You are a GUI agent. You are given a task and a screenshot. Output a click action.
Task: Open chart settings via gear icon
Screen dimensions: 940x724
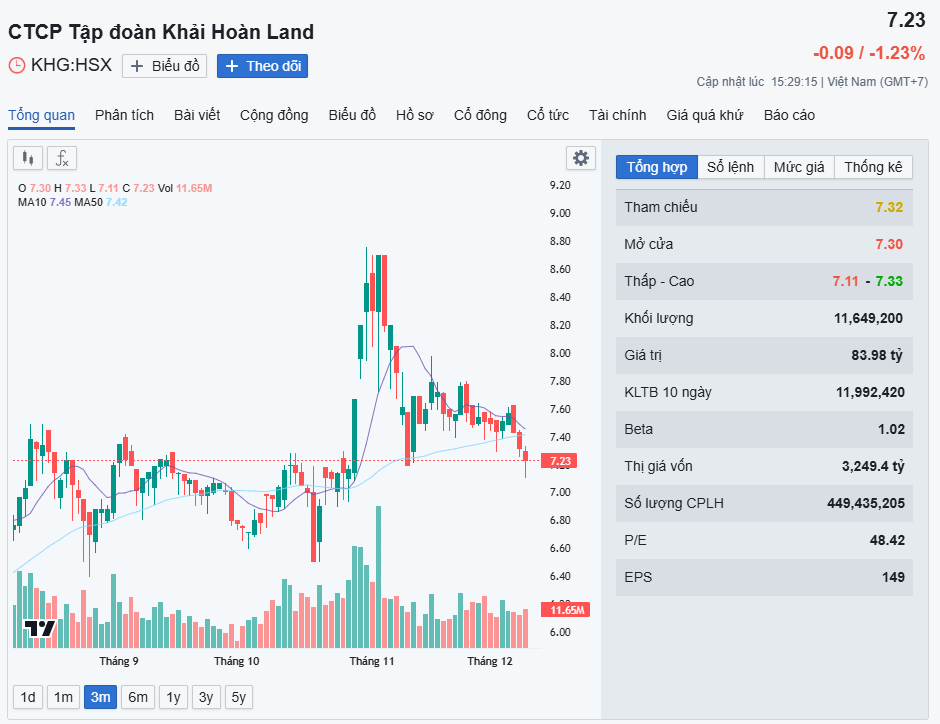(581, 158)
